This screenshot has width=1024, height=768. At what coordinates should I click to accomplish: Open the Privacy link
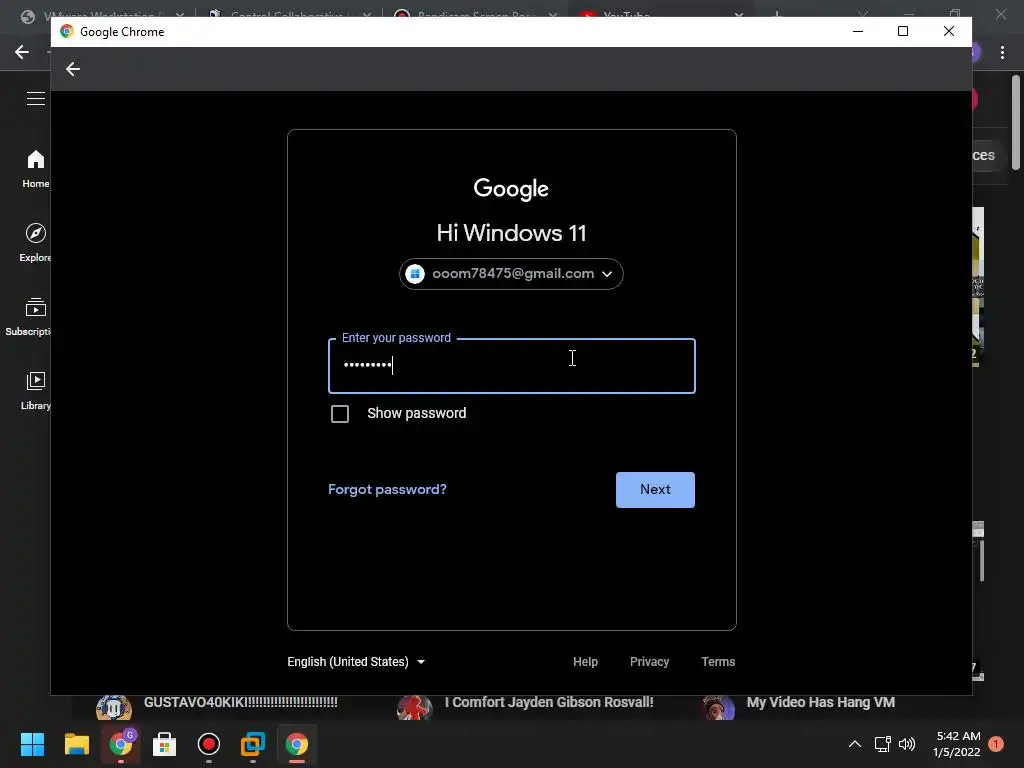(649, 662)
